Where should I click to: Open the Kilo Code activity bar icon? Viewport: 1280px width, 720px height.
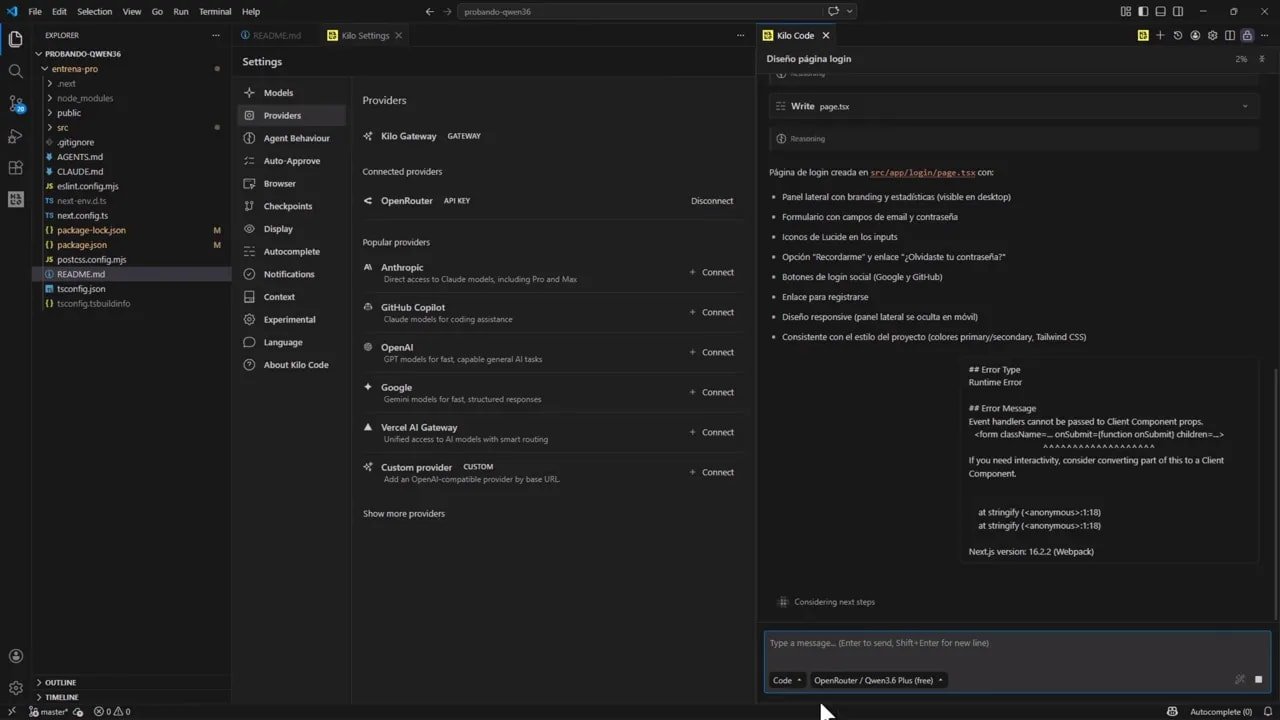15,199
